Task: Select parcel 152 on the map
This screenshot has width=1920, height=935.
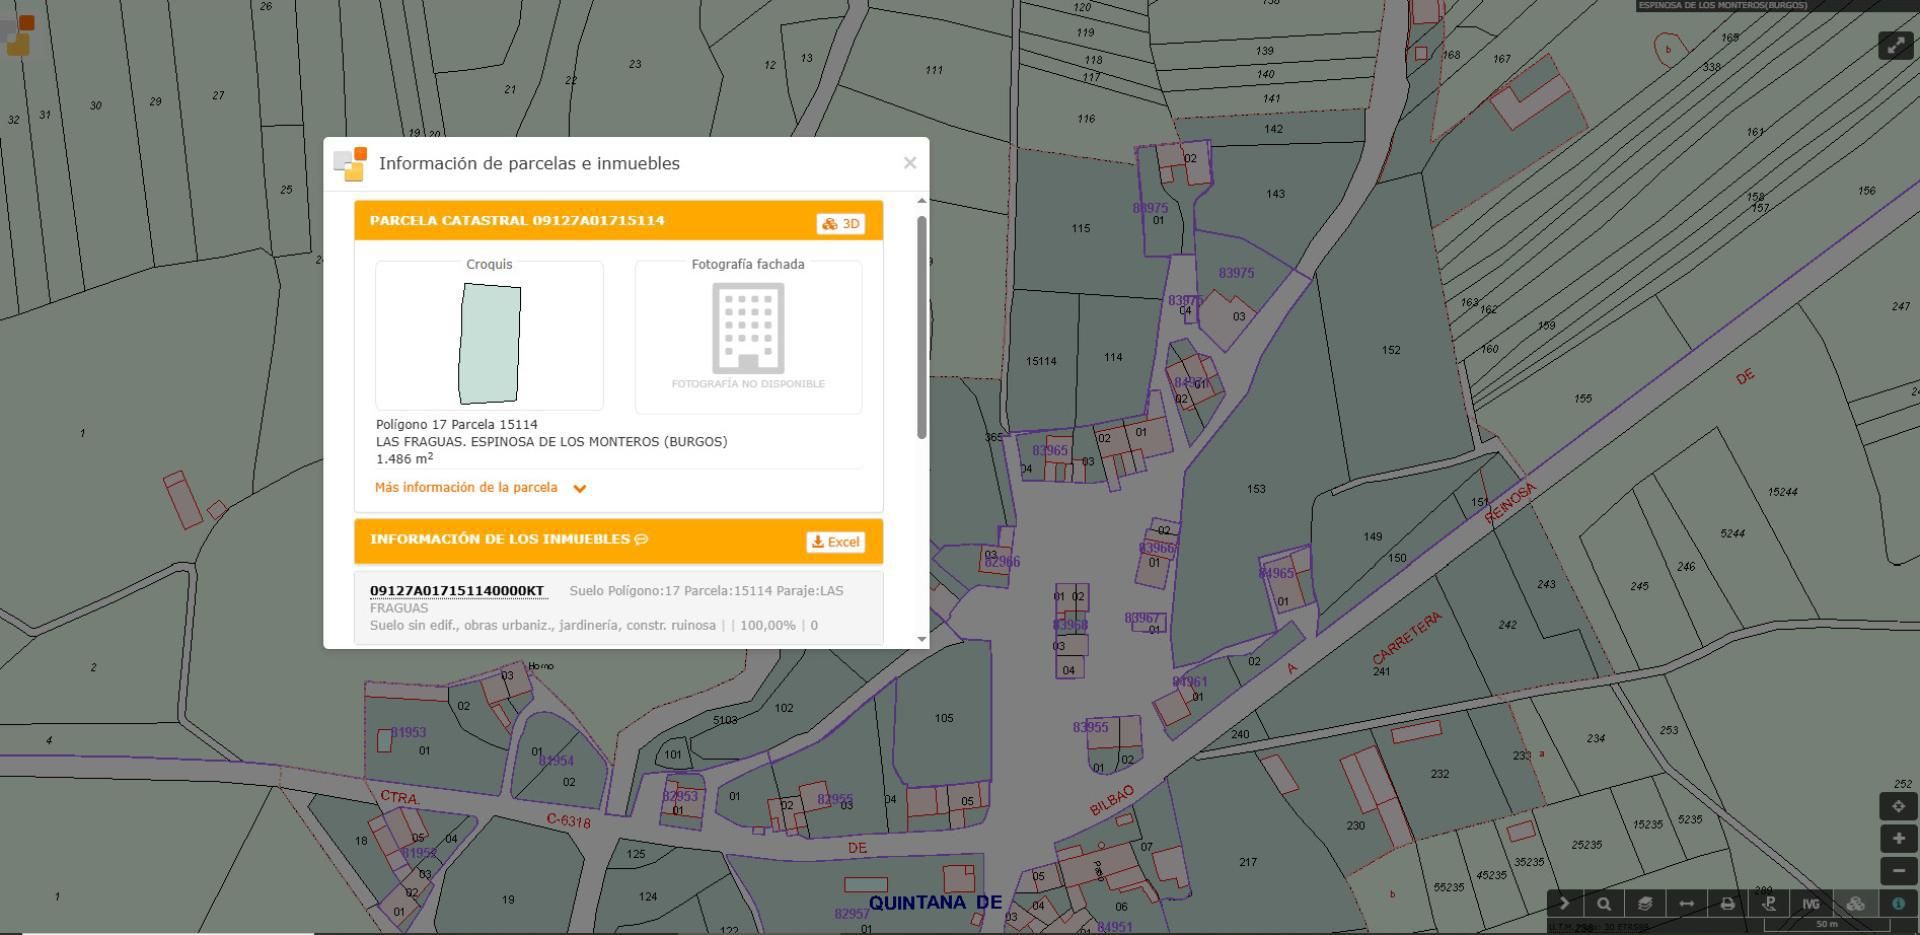Action: [x=1391, y=350]
